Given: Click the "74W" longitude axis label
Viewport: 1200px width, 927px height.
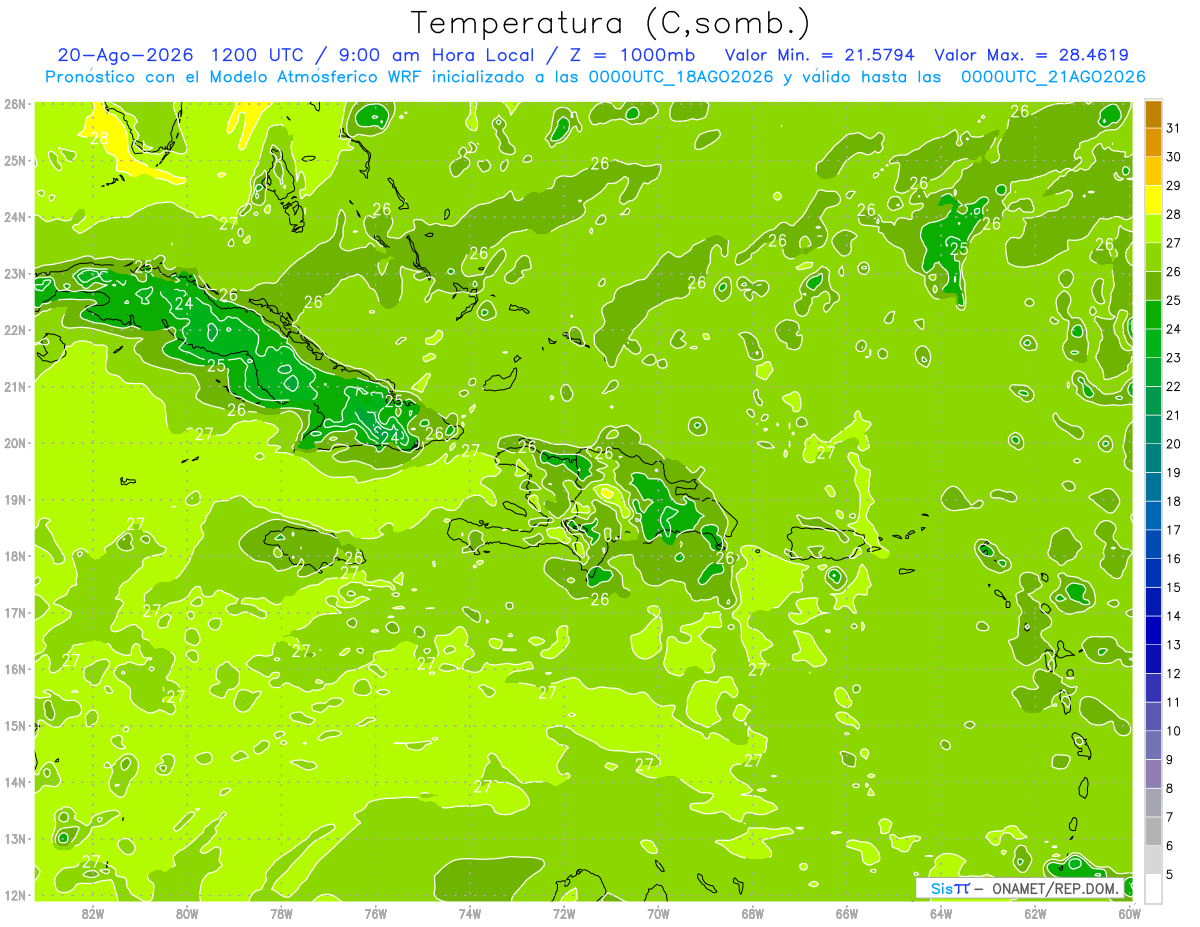Looking at the screenshot, I should 470,914.
